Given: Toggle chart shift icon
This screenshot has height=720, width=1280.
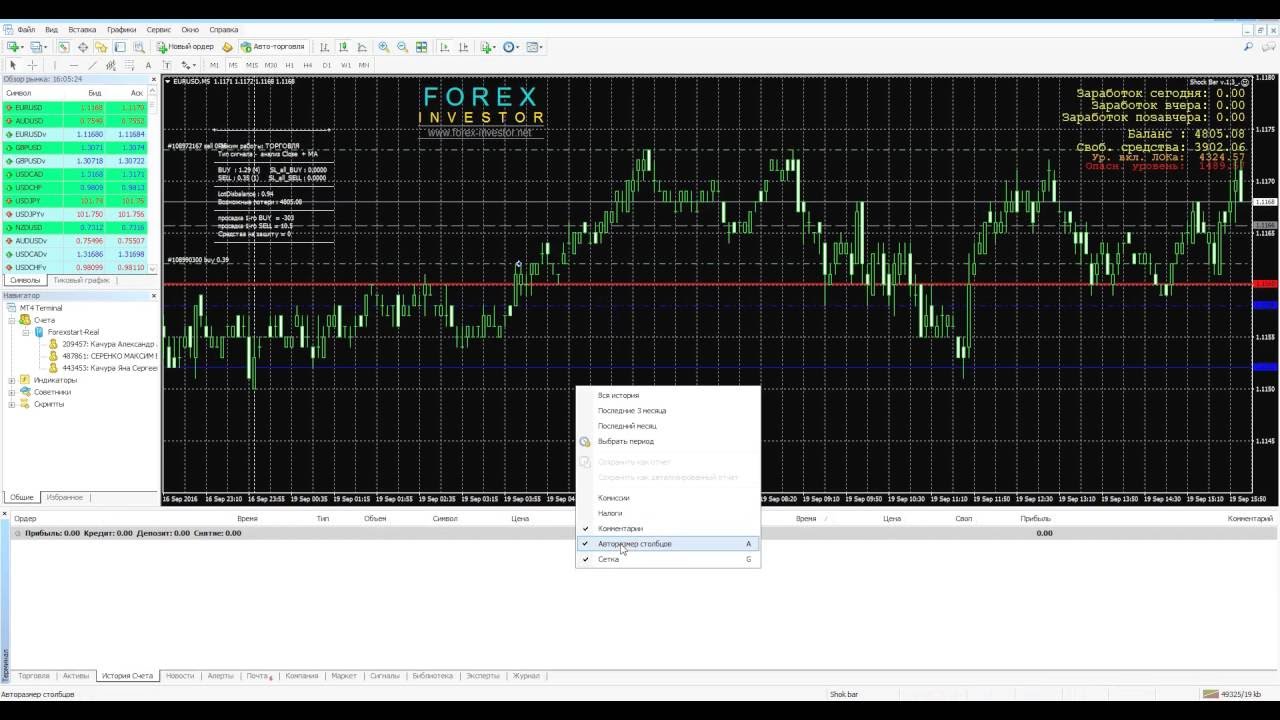Looking at the screenshot, I should tap(464, 47).
